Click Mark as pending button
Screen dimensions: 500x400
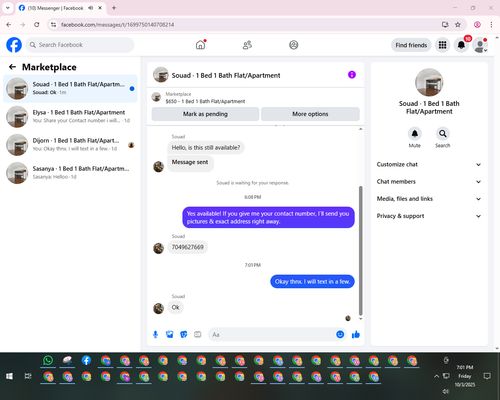[205, 114]
